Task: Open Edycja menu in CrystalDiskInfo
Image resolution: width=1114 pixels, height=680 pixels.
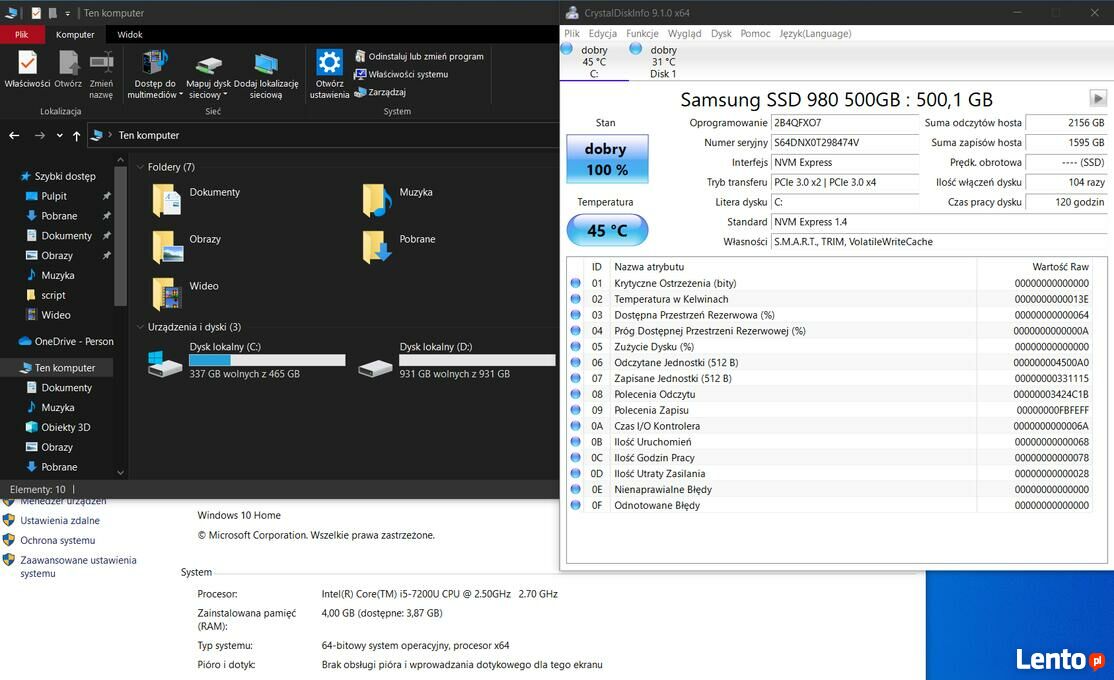Action: (x=602, y=33)
